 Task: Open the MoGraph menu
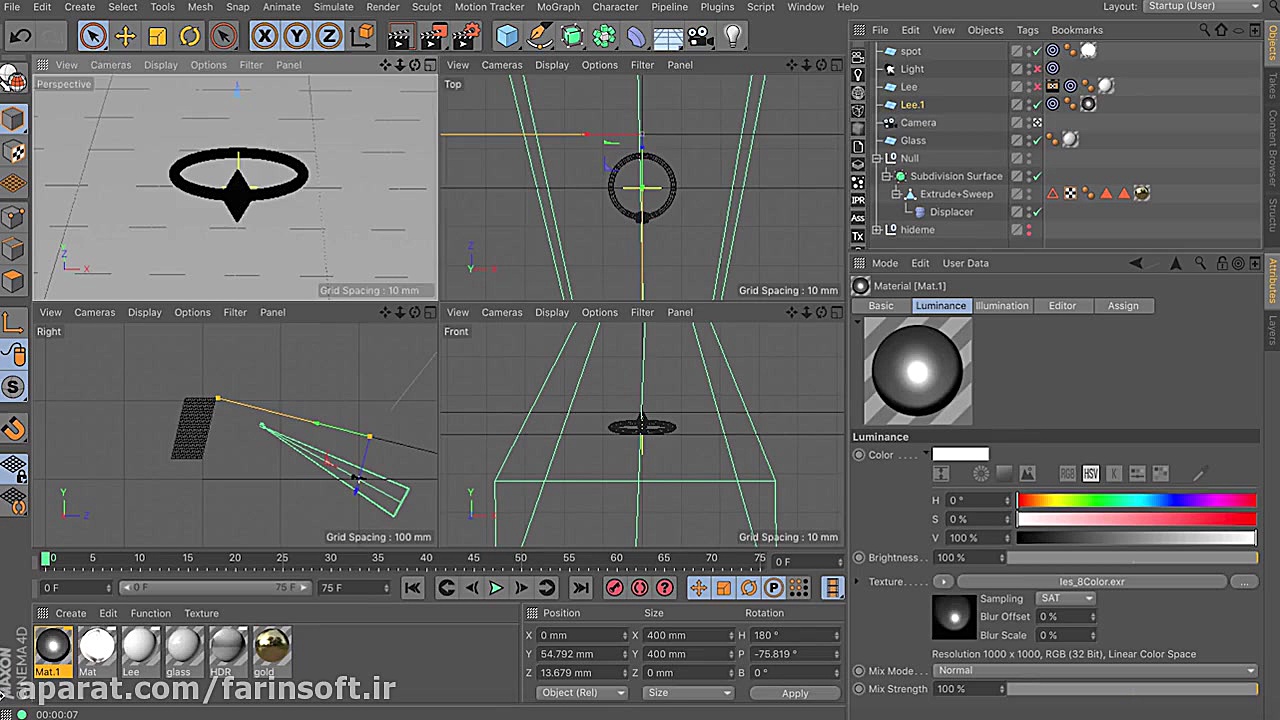coord(558,7)
